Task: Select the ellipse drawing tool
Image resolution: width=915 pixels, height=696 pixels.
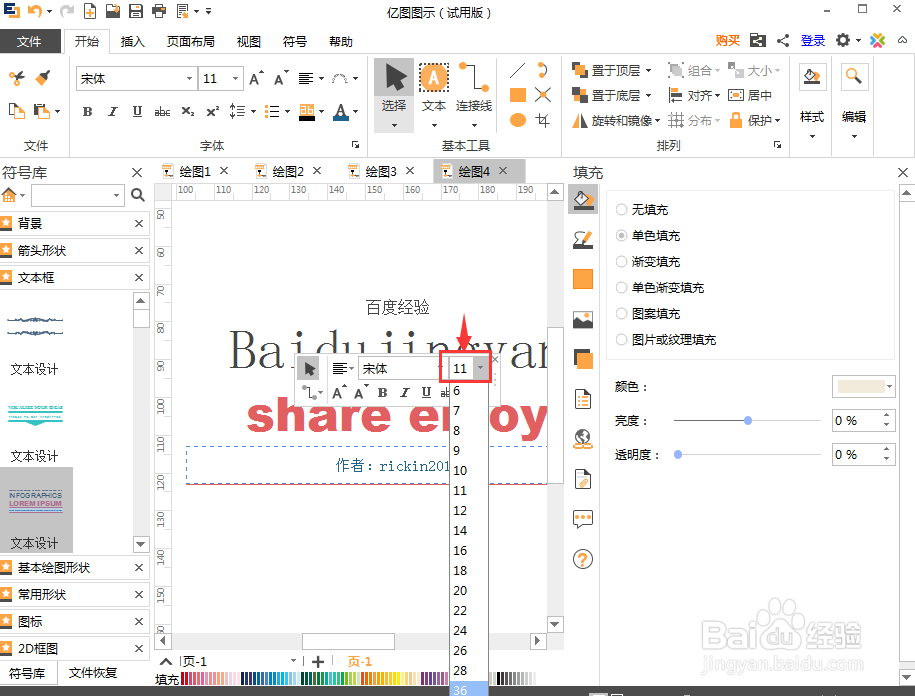Action: (518, 120)
